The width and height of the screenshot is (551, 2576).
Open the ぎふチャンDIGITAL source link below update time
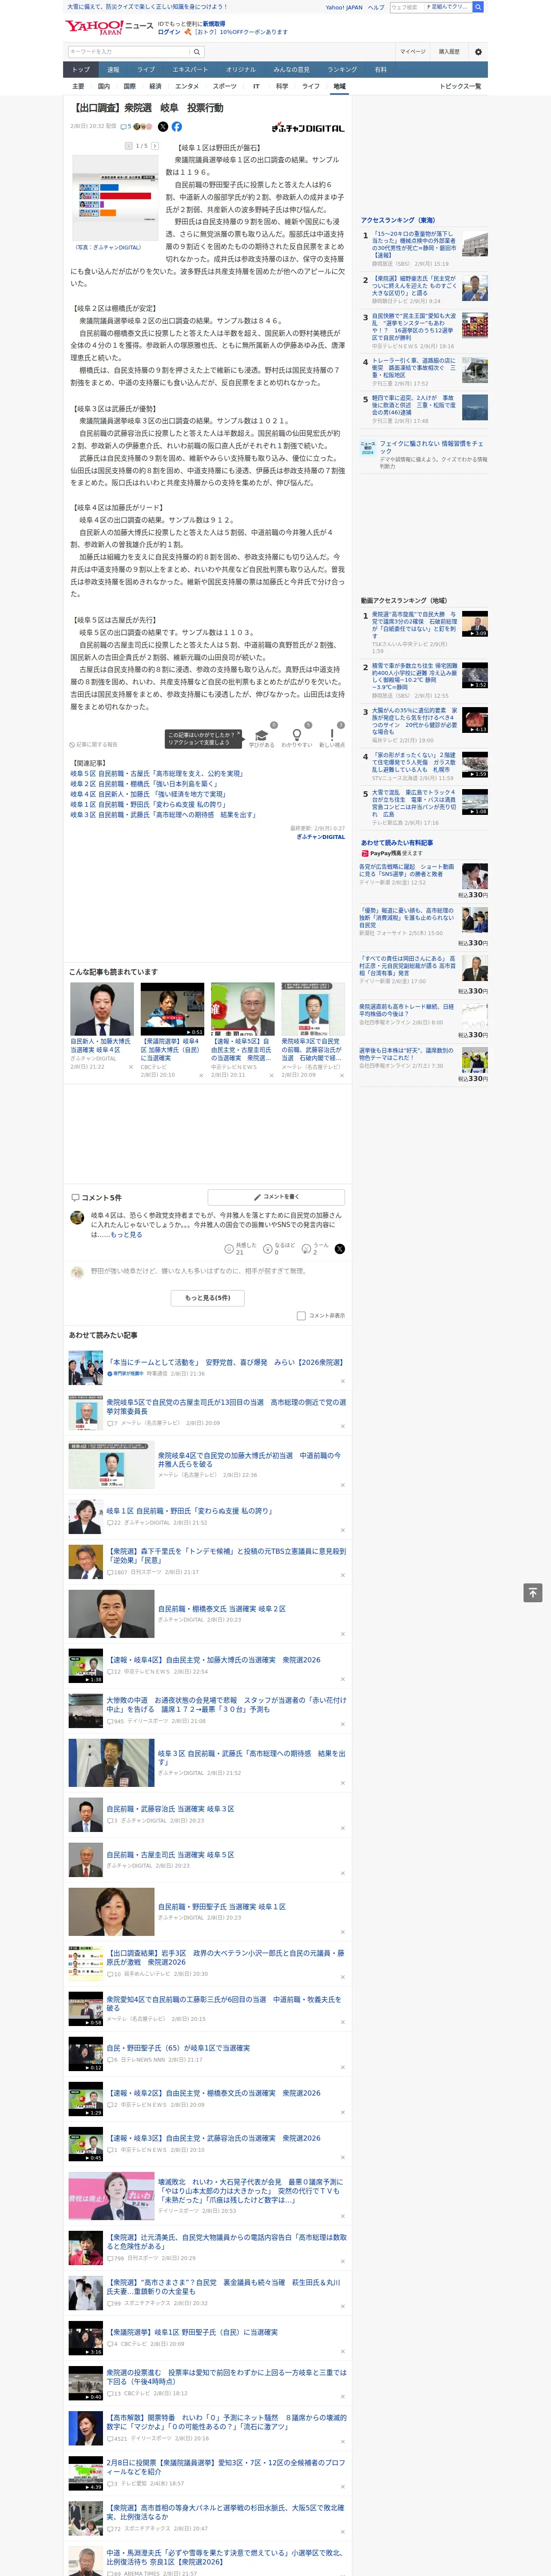(x=320, y=837)
